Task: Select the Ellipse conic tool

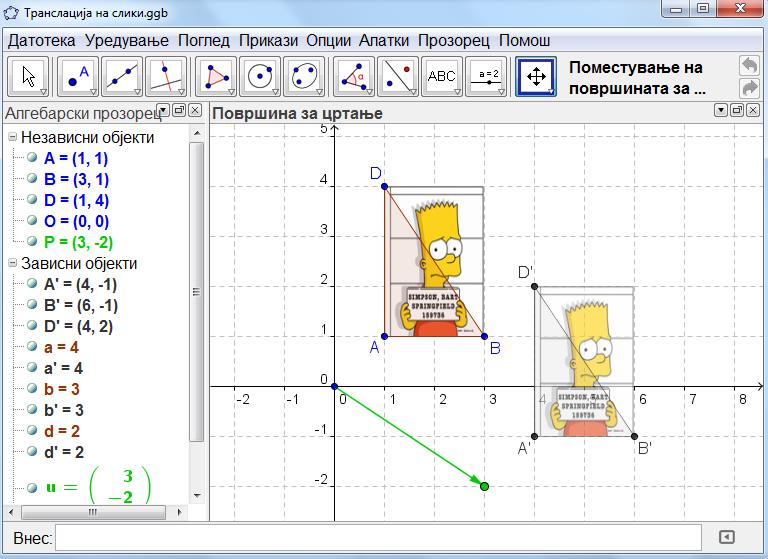Action: tap(305, 76)
